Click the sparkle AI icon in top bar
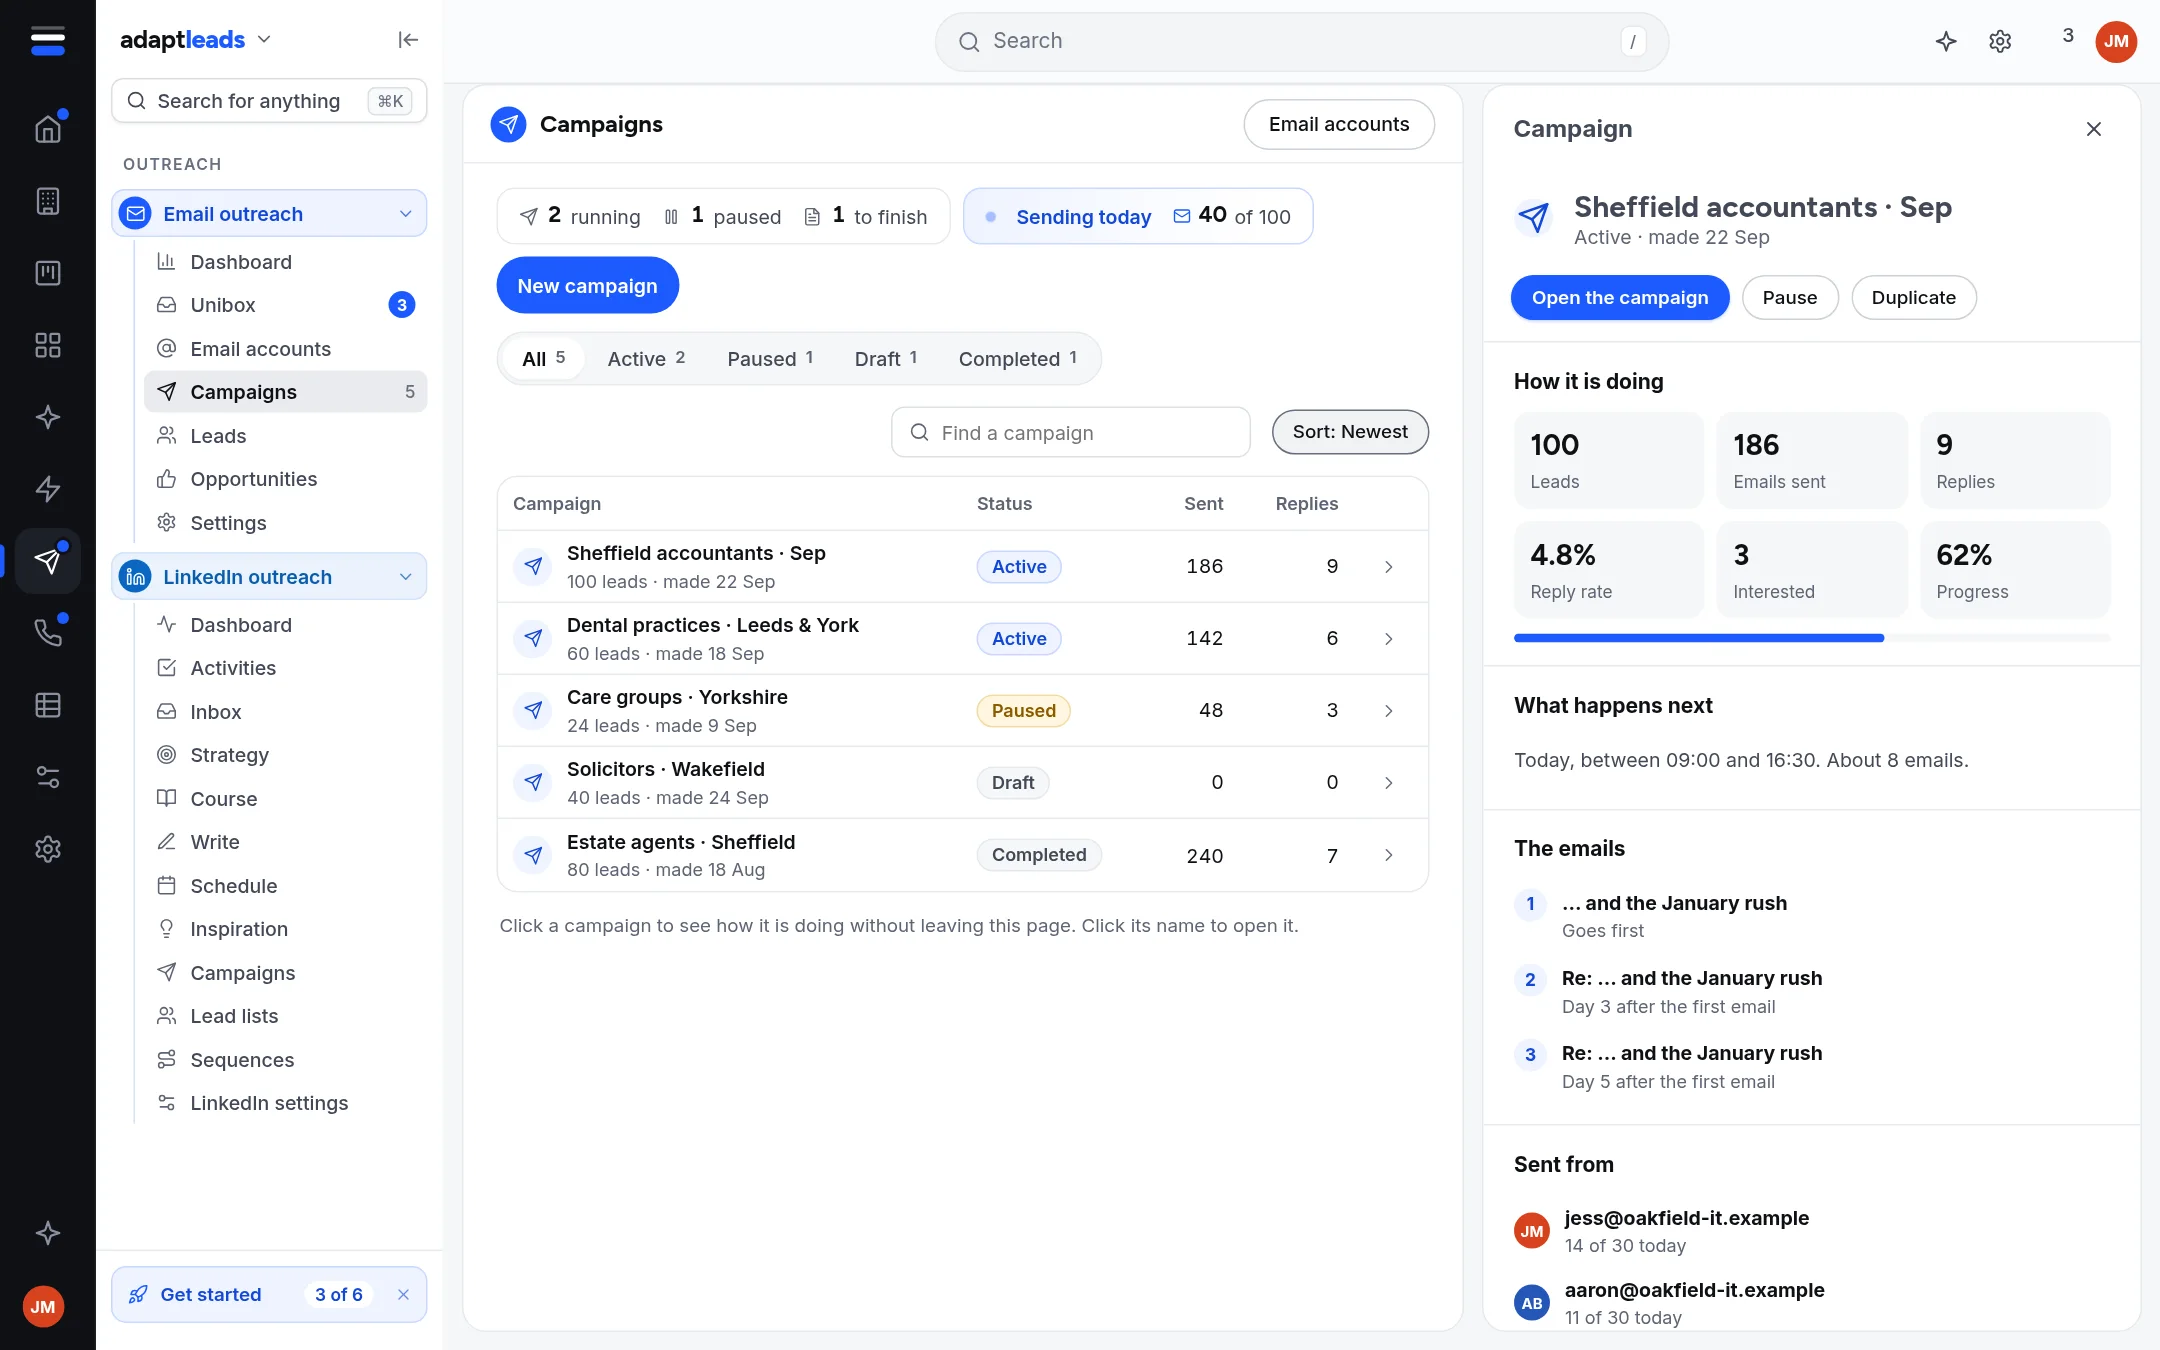 pyautogui.click(x=1946, y=41)
